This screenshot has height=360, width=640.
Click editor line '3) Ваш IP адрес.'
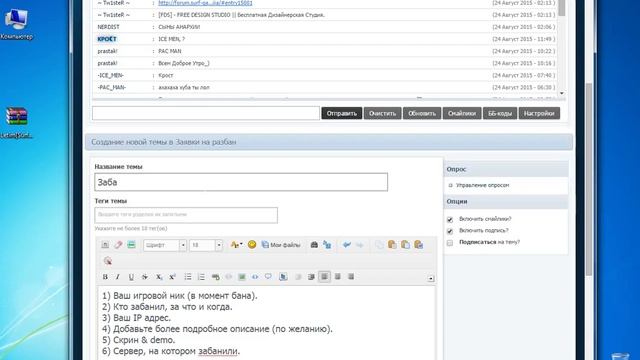click(x=136, y=318)
